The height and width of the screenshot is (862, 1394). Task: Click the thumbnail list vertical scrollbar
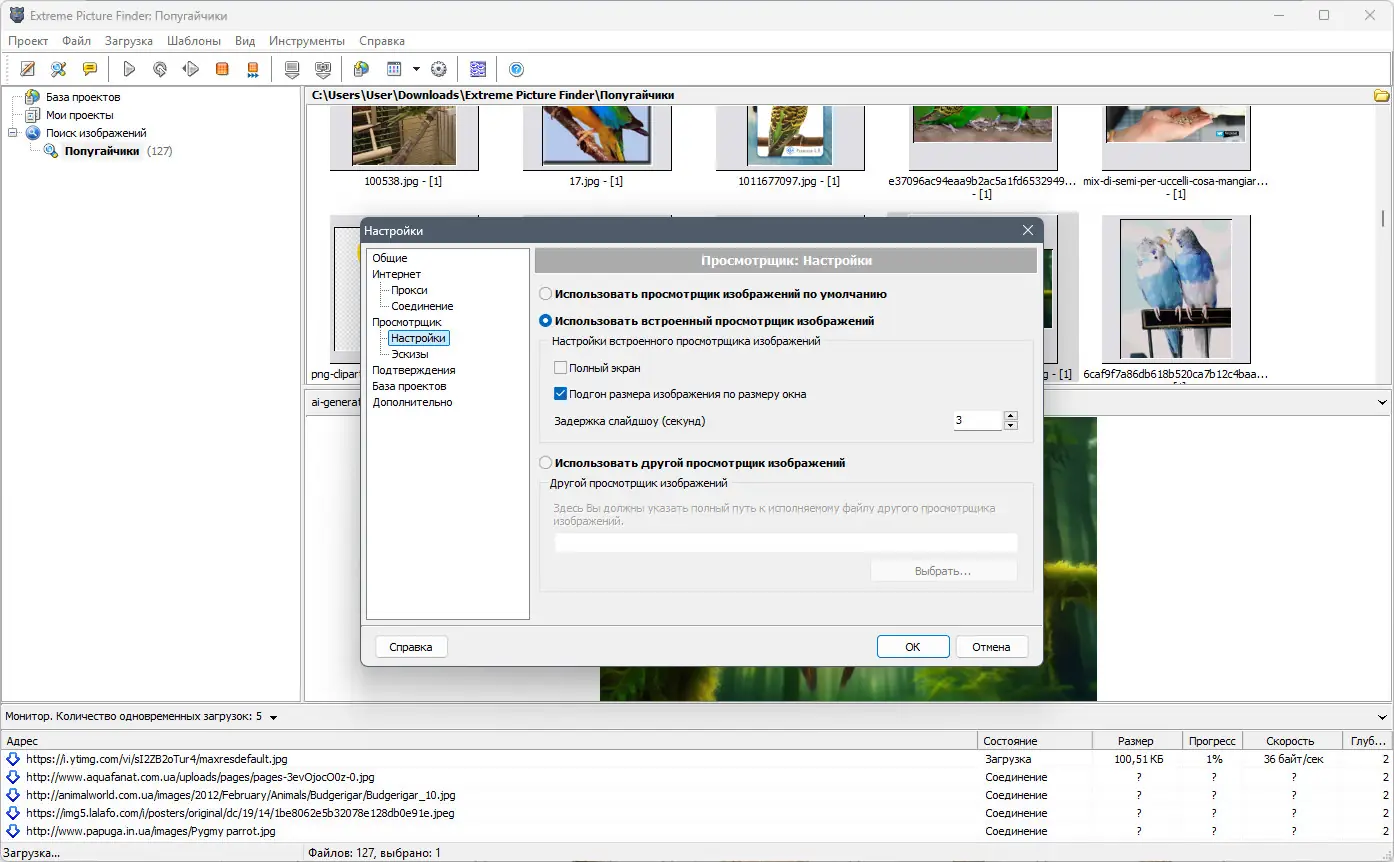coord(1383,219)
